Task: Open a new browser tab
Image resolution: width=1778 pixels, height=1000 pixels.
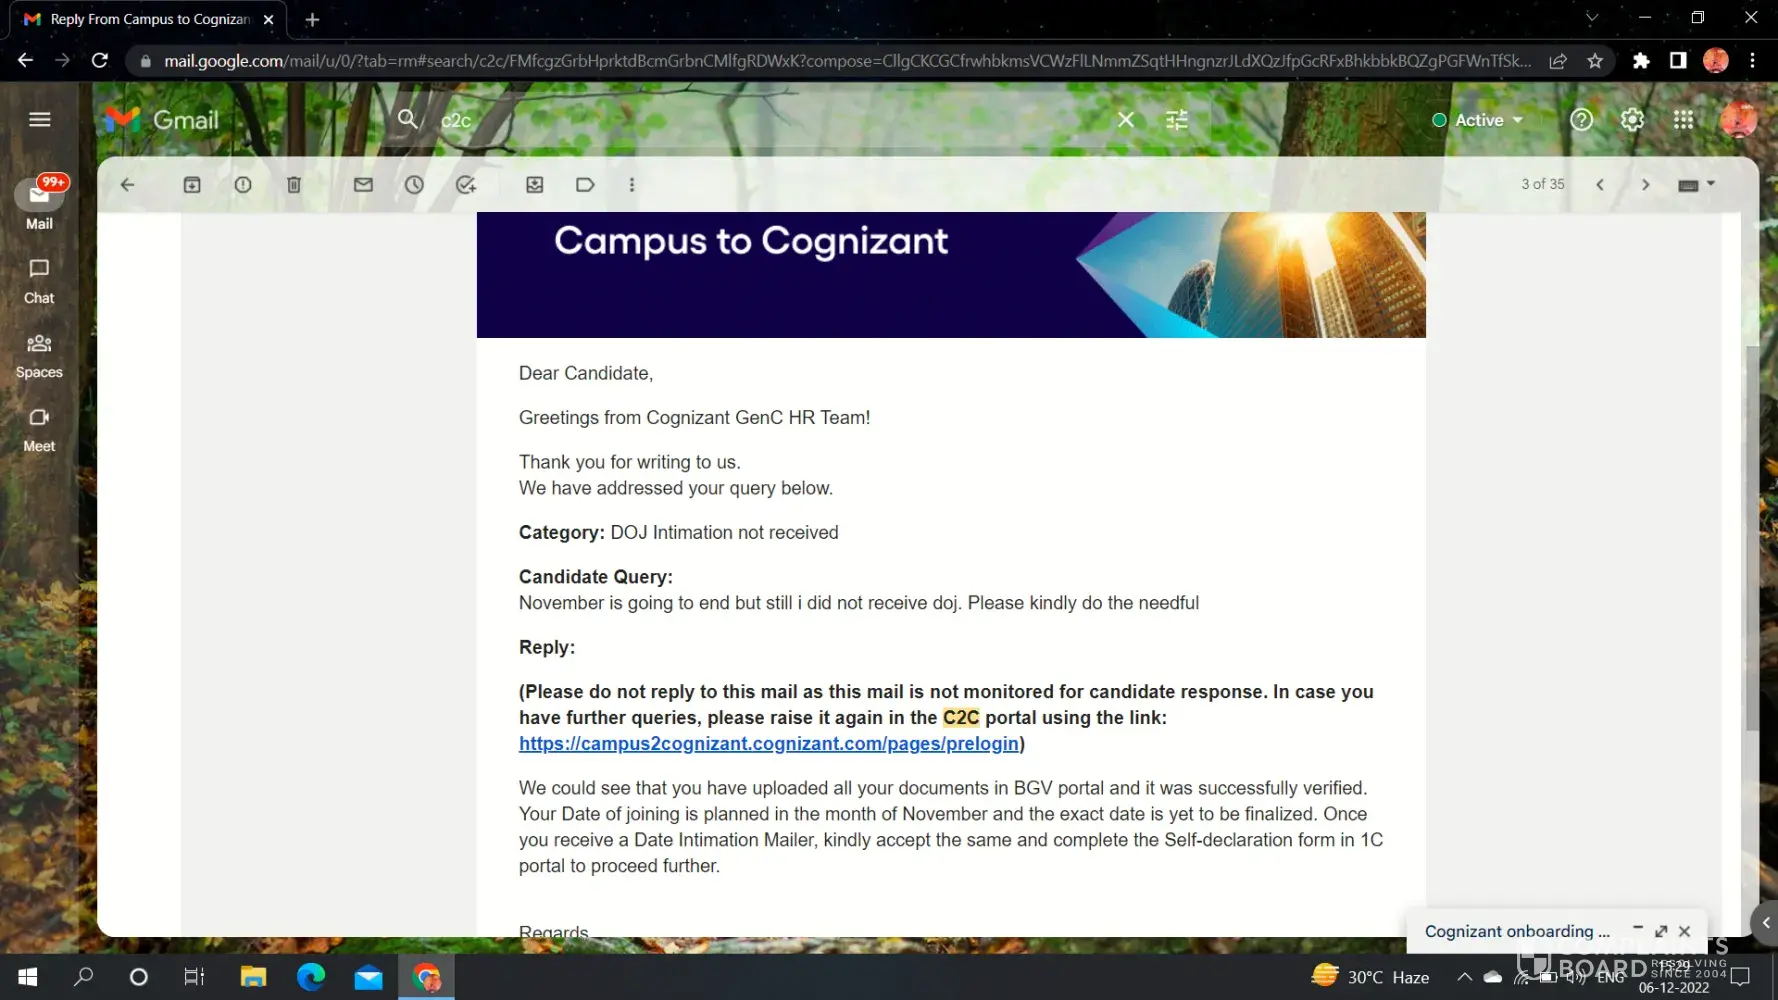Action: click(x=312, y=19)
